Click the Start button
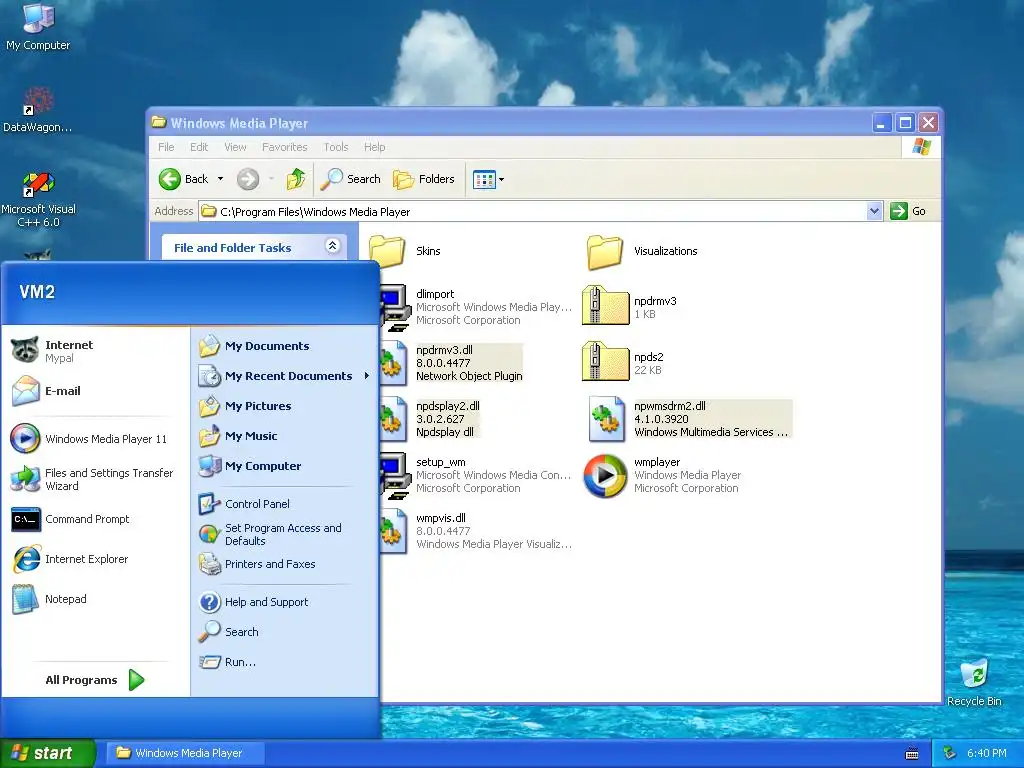Screen dimensions: 1024x768 pos(47,753)
